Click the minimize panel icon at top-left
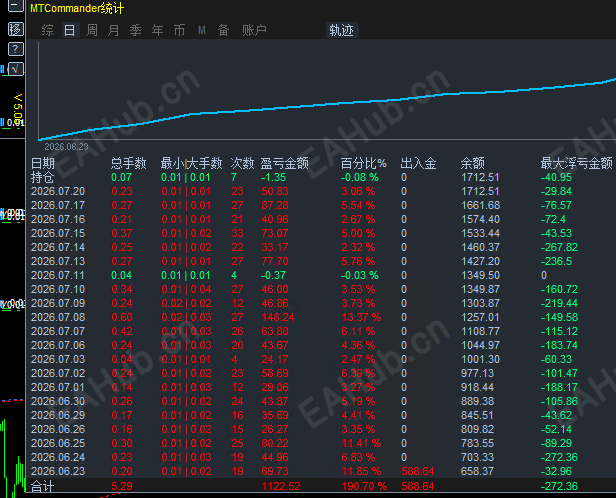The width and height of the screenshot is (616, 498). [x=15, y=5]
